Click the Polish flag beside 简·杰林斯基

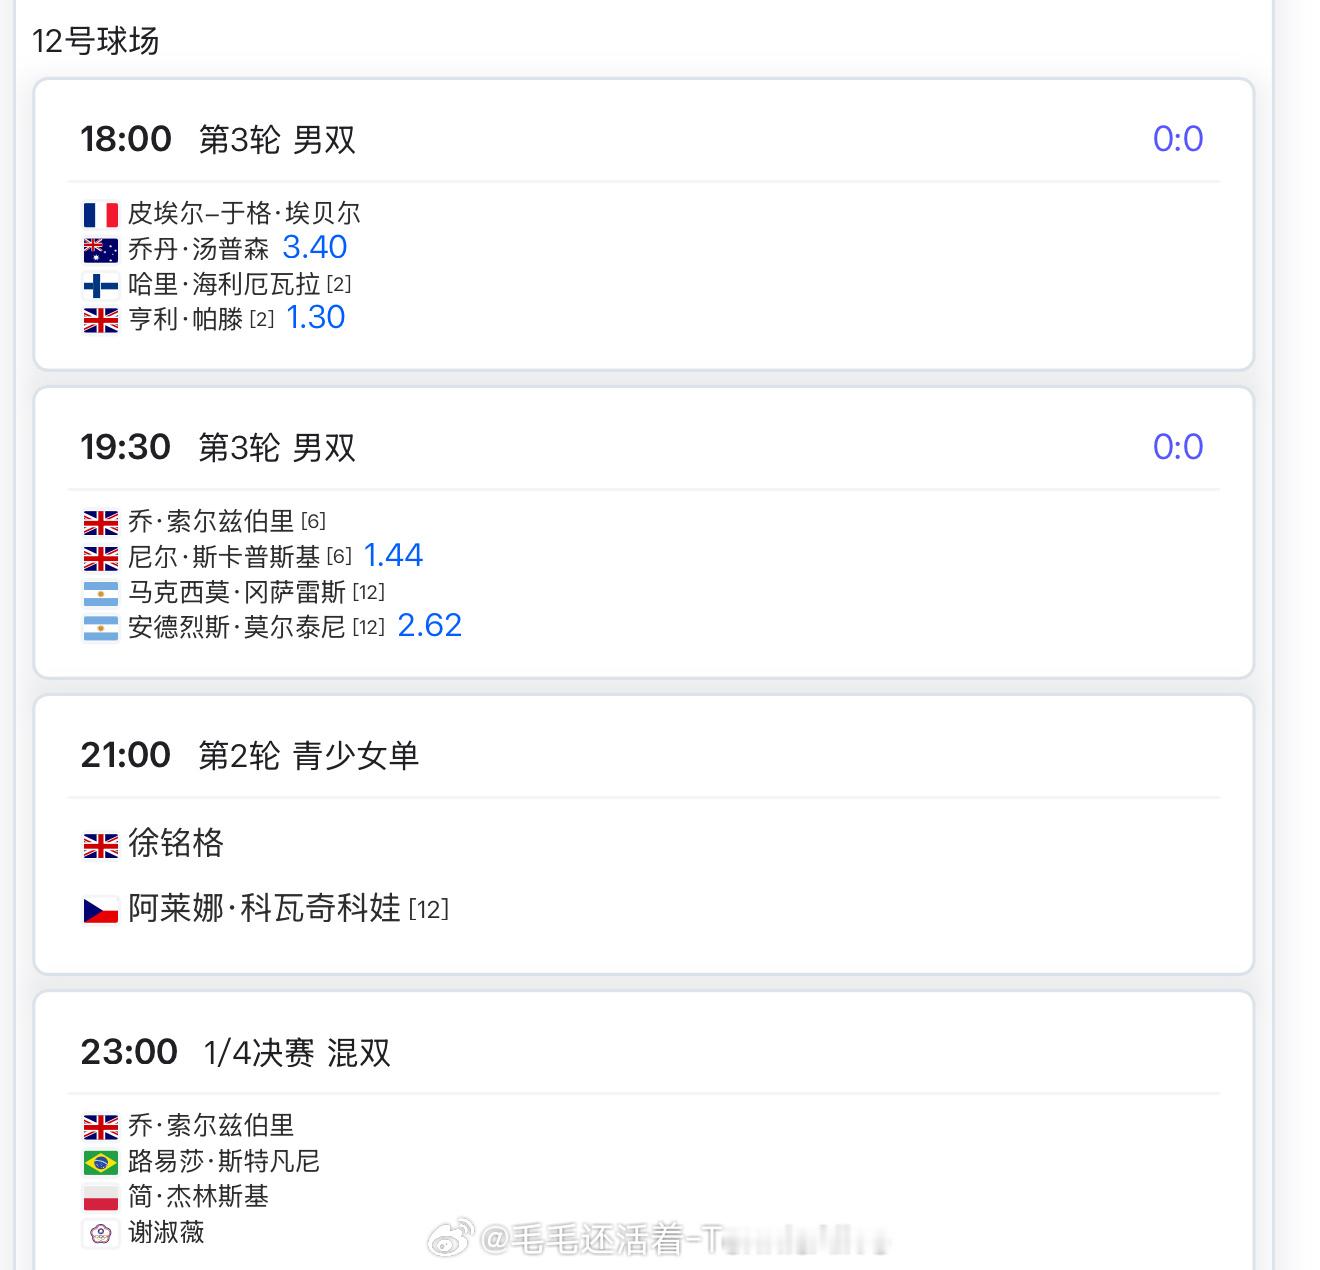click(100, 1197)
